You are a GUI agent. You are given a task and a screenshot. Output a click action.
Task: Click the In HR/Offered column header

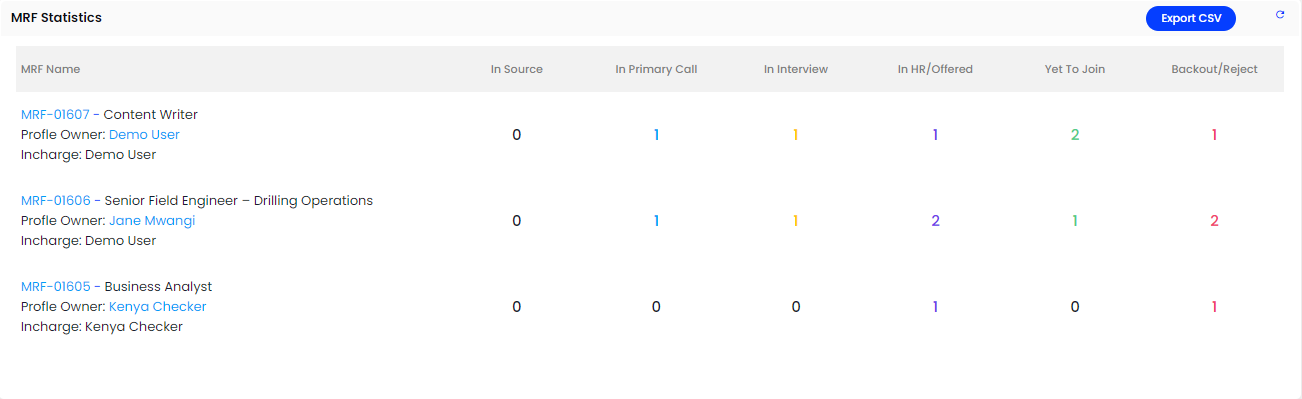coord(935,70)
